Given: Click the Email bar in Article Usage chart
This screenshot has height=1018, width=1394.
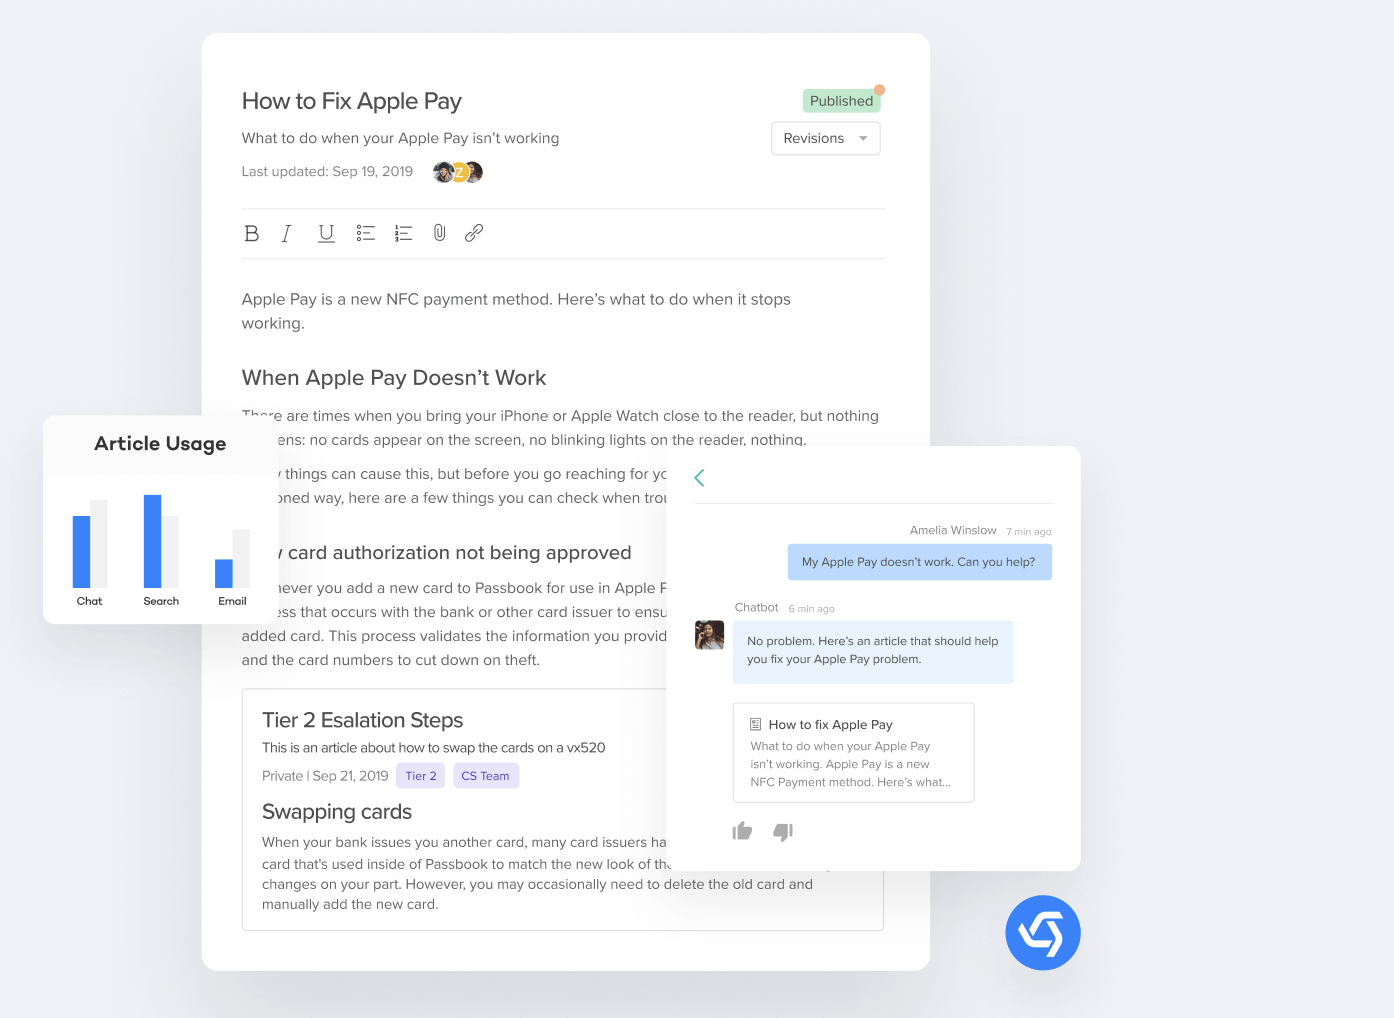Looking at the screenshot, I should pos(224,573).
